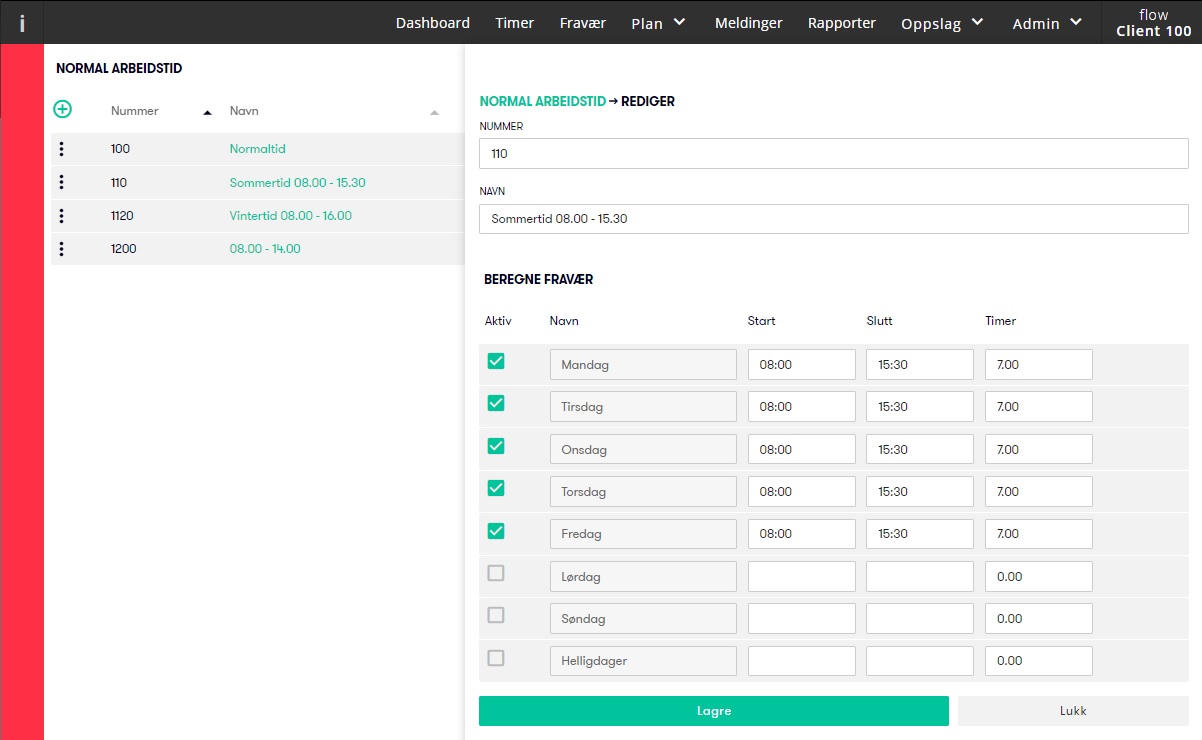Enable the Søndag active checkbox
This screenshot has width=1202, height=740.
click(496, 615)
